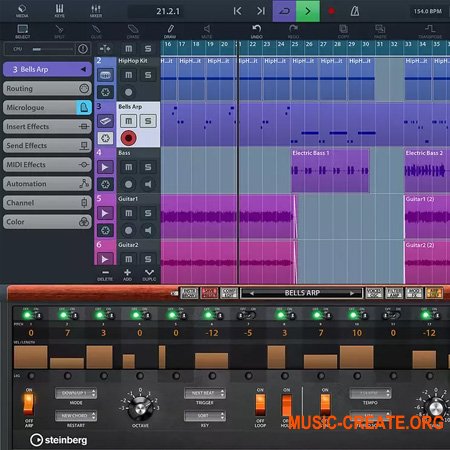The height and width of the screenshot is (450, 450).
Task: Solo the Bells Arp track
Action: (148, 121)
